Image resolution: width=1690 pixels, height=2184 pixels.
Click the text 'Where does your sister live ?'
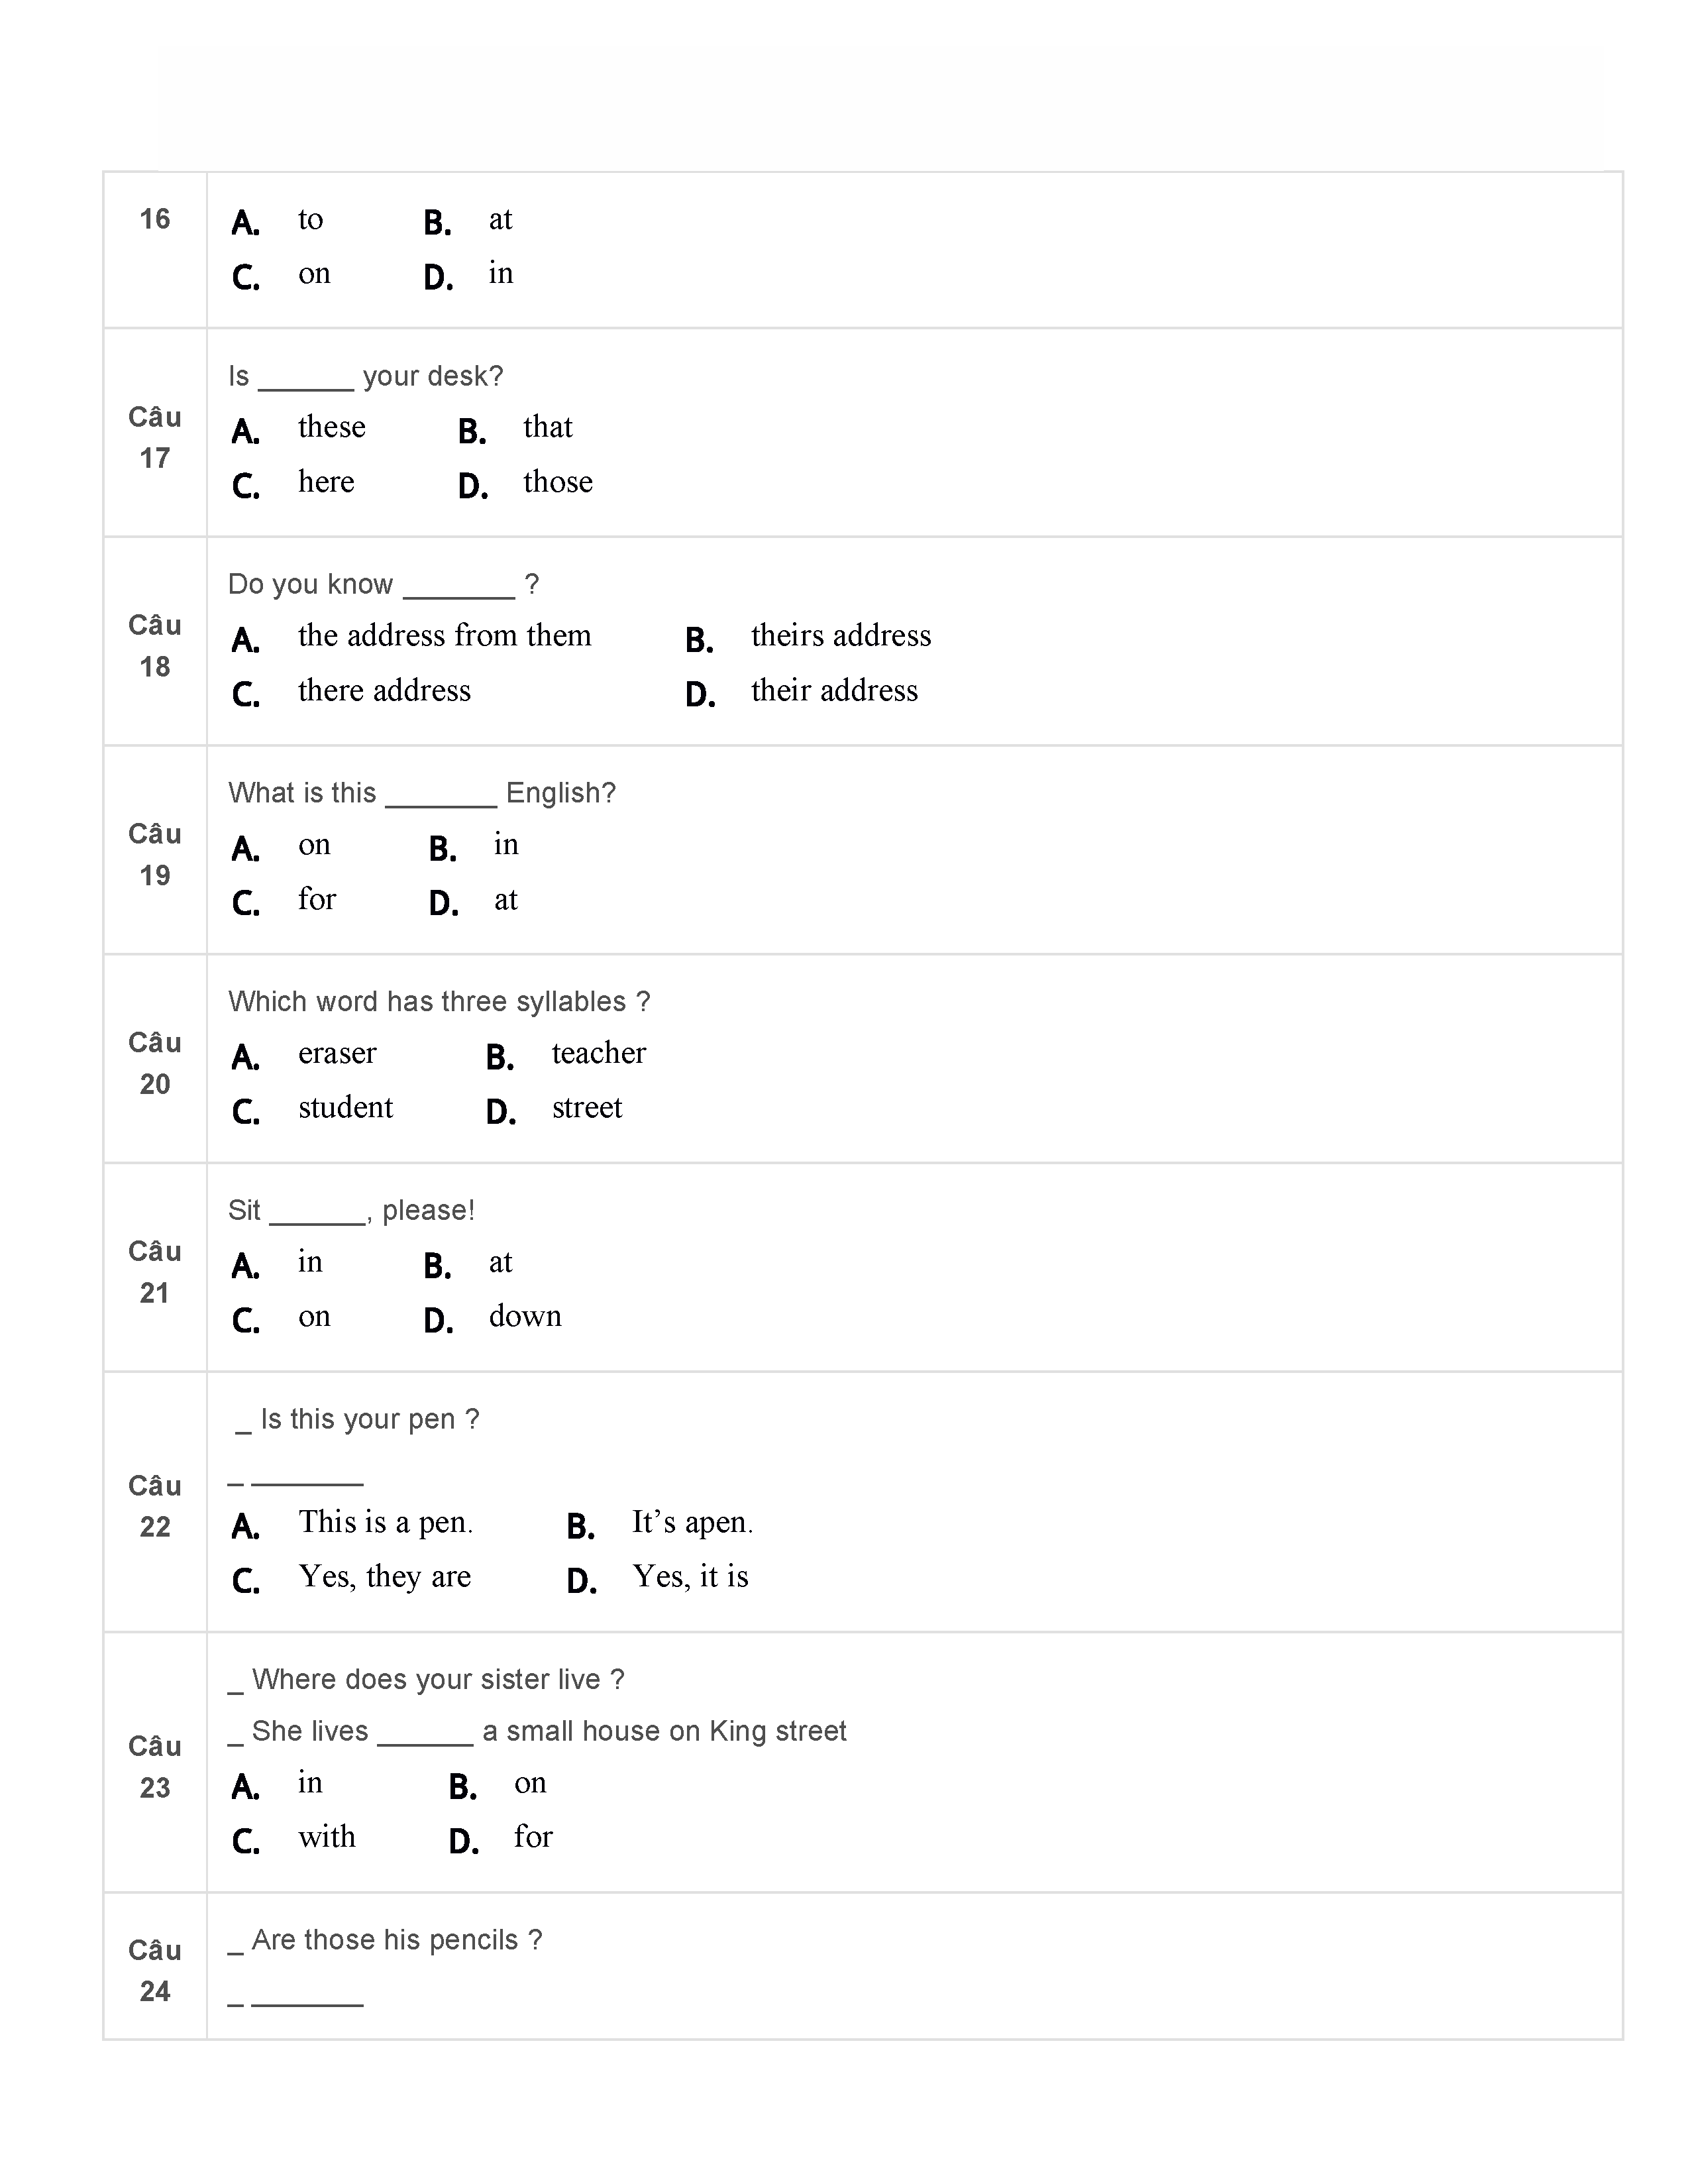(438, 1680)
